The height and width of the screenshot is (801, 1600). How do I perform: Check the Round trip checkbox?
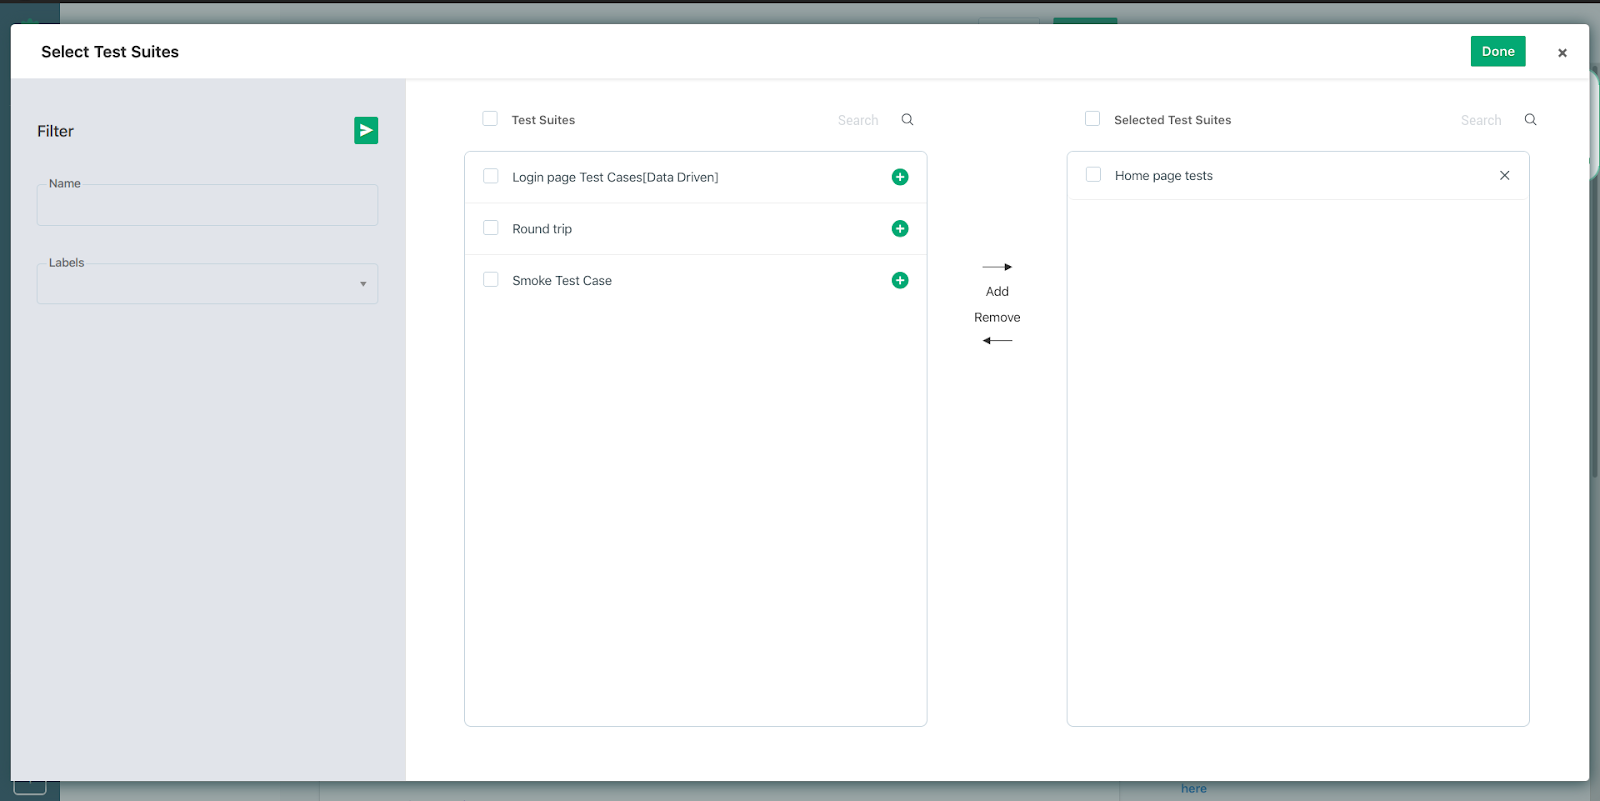[x=491, y=228]
